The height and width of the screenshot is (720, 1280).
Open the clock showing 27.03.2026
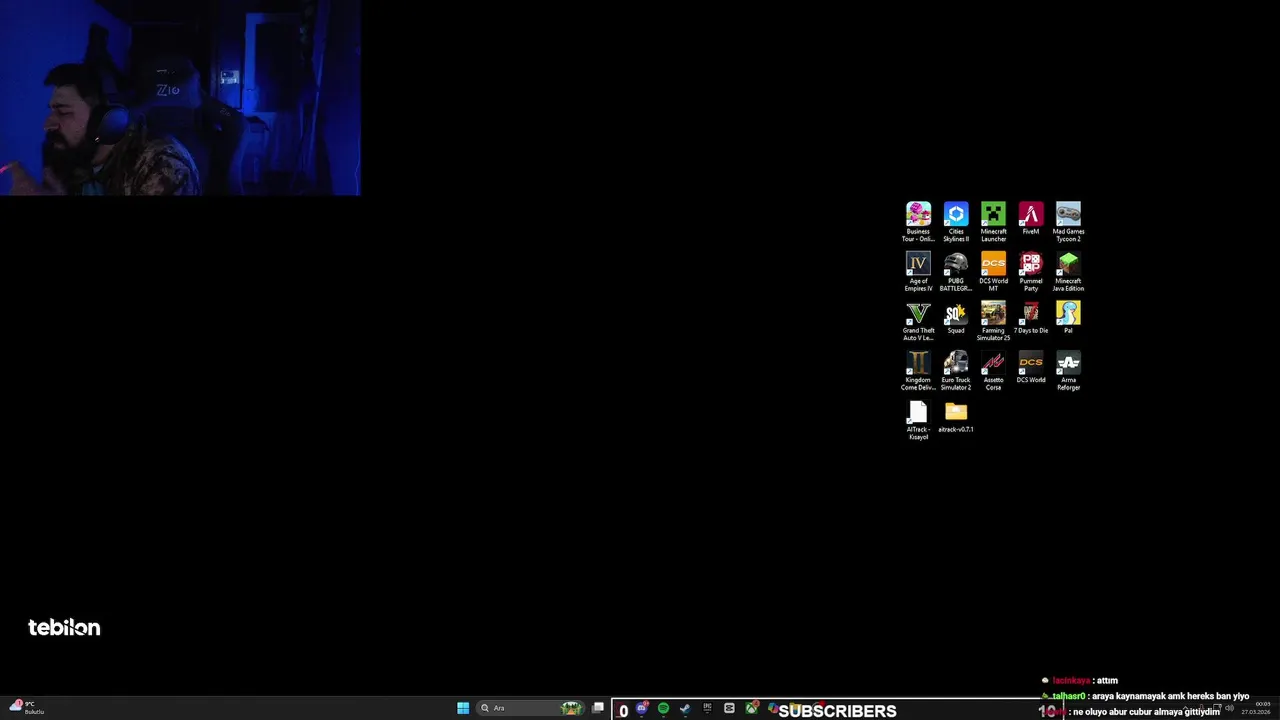tap(1256, 708)
